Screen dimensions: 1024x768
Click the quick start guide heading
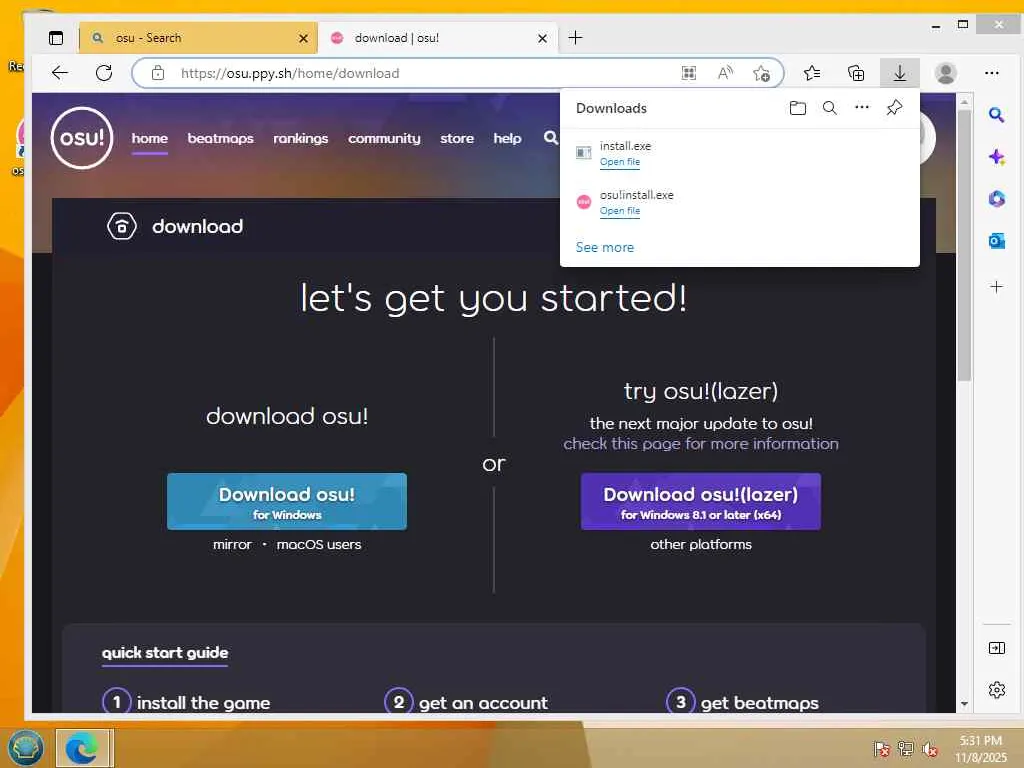165,652
